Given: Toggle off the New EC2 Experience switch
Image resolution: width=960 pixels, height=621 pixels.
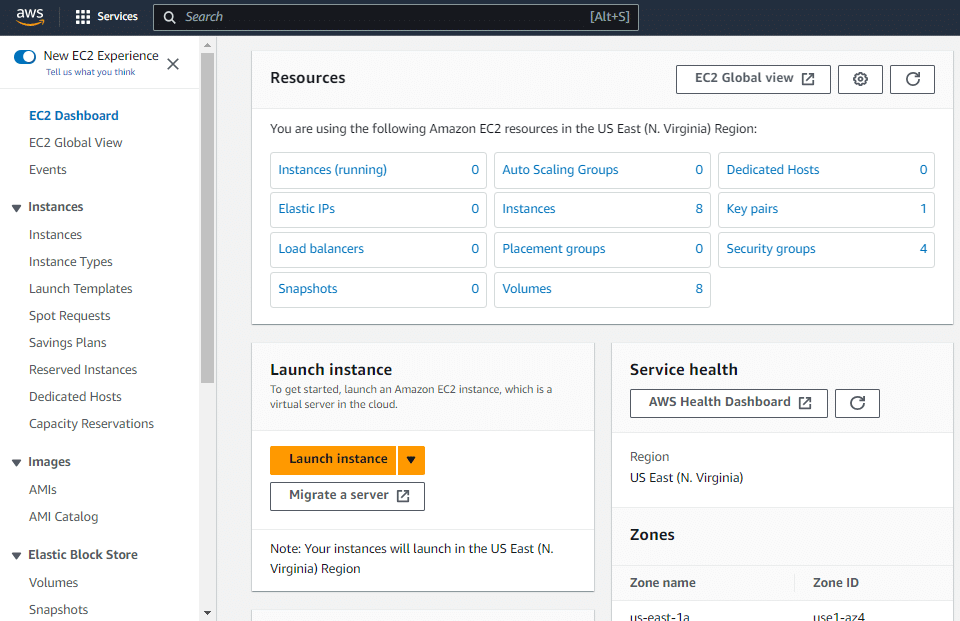Looking at the screenshot, I should pyautogui.click(x=24, y=58).
